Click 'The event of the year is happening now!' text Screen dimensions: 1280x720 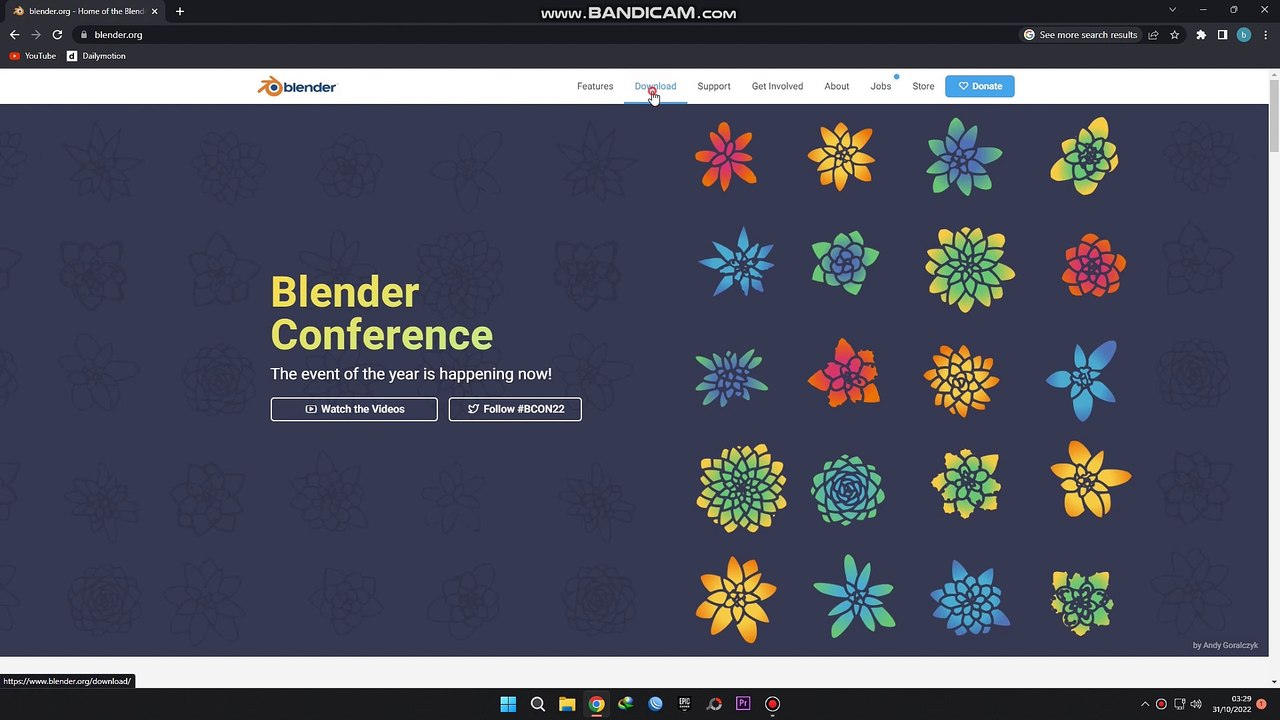411,374
